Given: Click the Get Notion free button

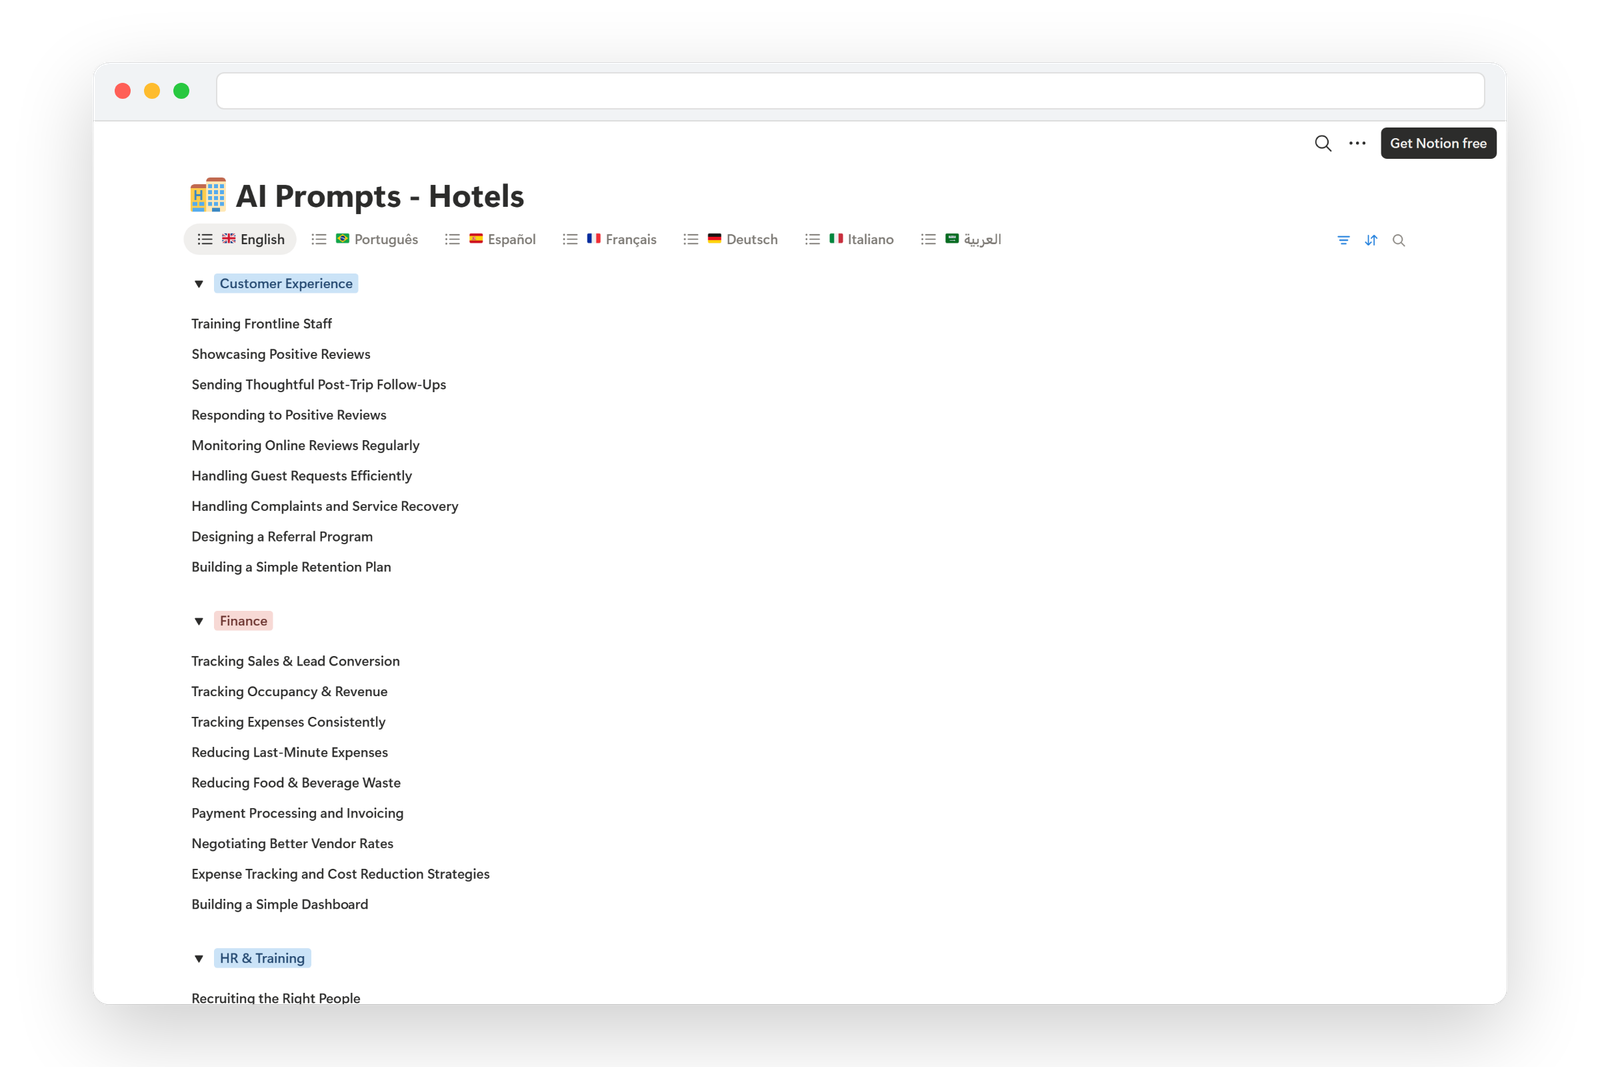Looking at the screenshot, I should (x=1438, y=143).
